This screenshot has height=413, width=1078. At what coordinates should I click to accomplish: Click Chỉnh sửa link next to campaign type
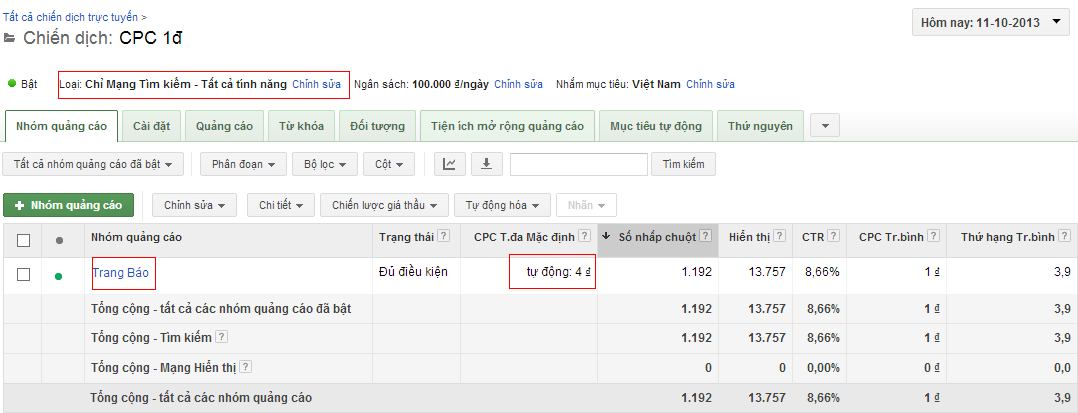click(316, 85)
